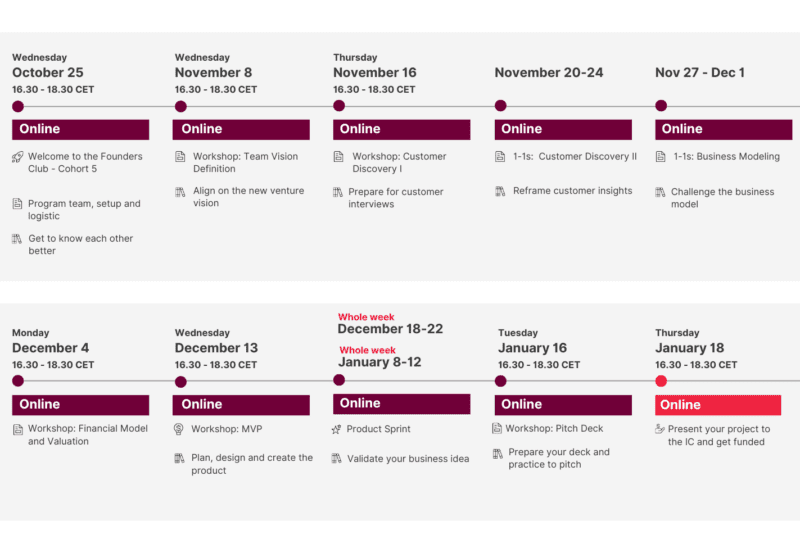The image size is (800, 553).
Task: Click the hand icon next to Present your project
Action: (660, 429)
